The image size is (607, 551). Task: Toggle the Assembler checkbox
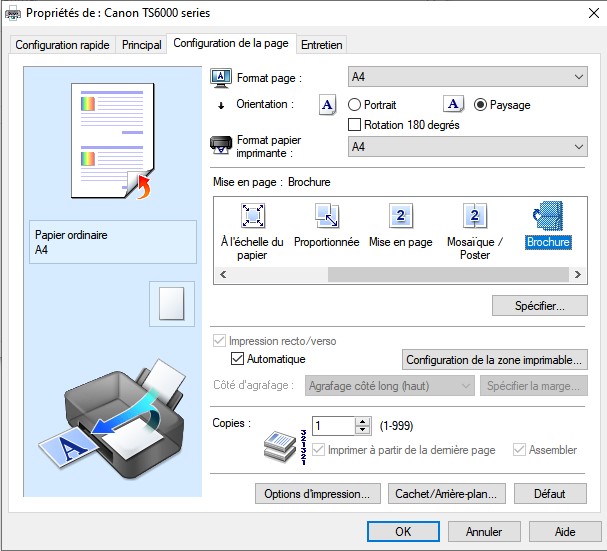coord(519,450)
